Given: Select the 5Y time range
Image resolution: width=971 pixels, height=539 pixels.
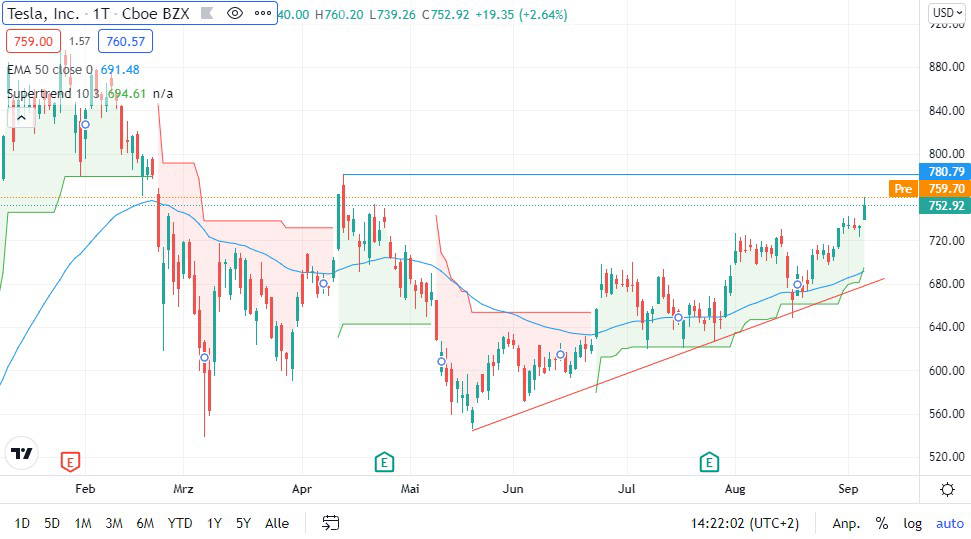Looking at the screenshot, I should [243, 524].
